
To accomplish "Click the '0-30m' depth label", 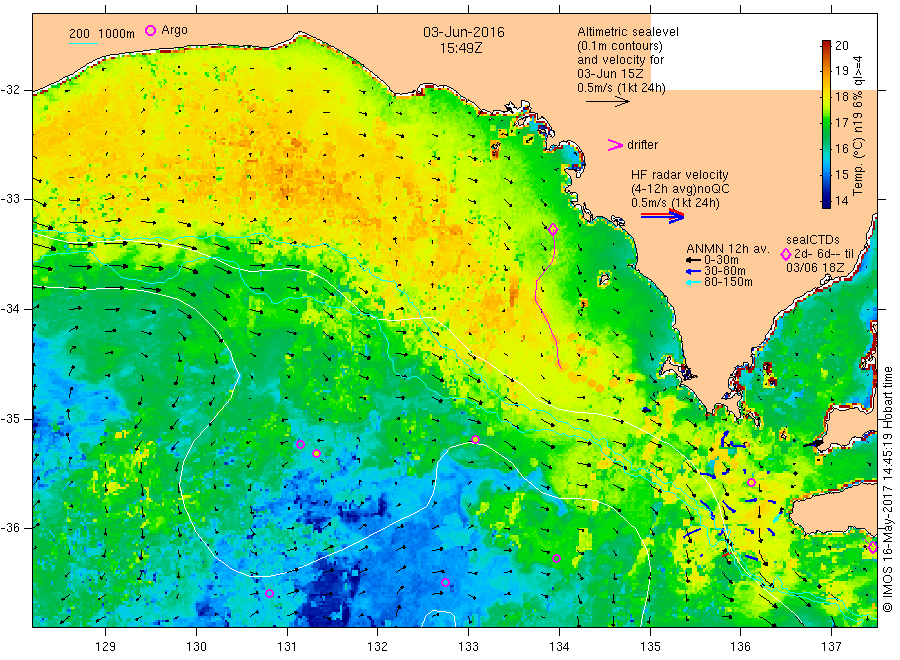I will (x=721, y=260).
